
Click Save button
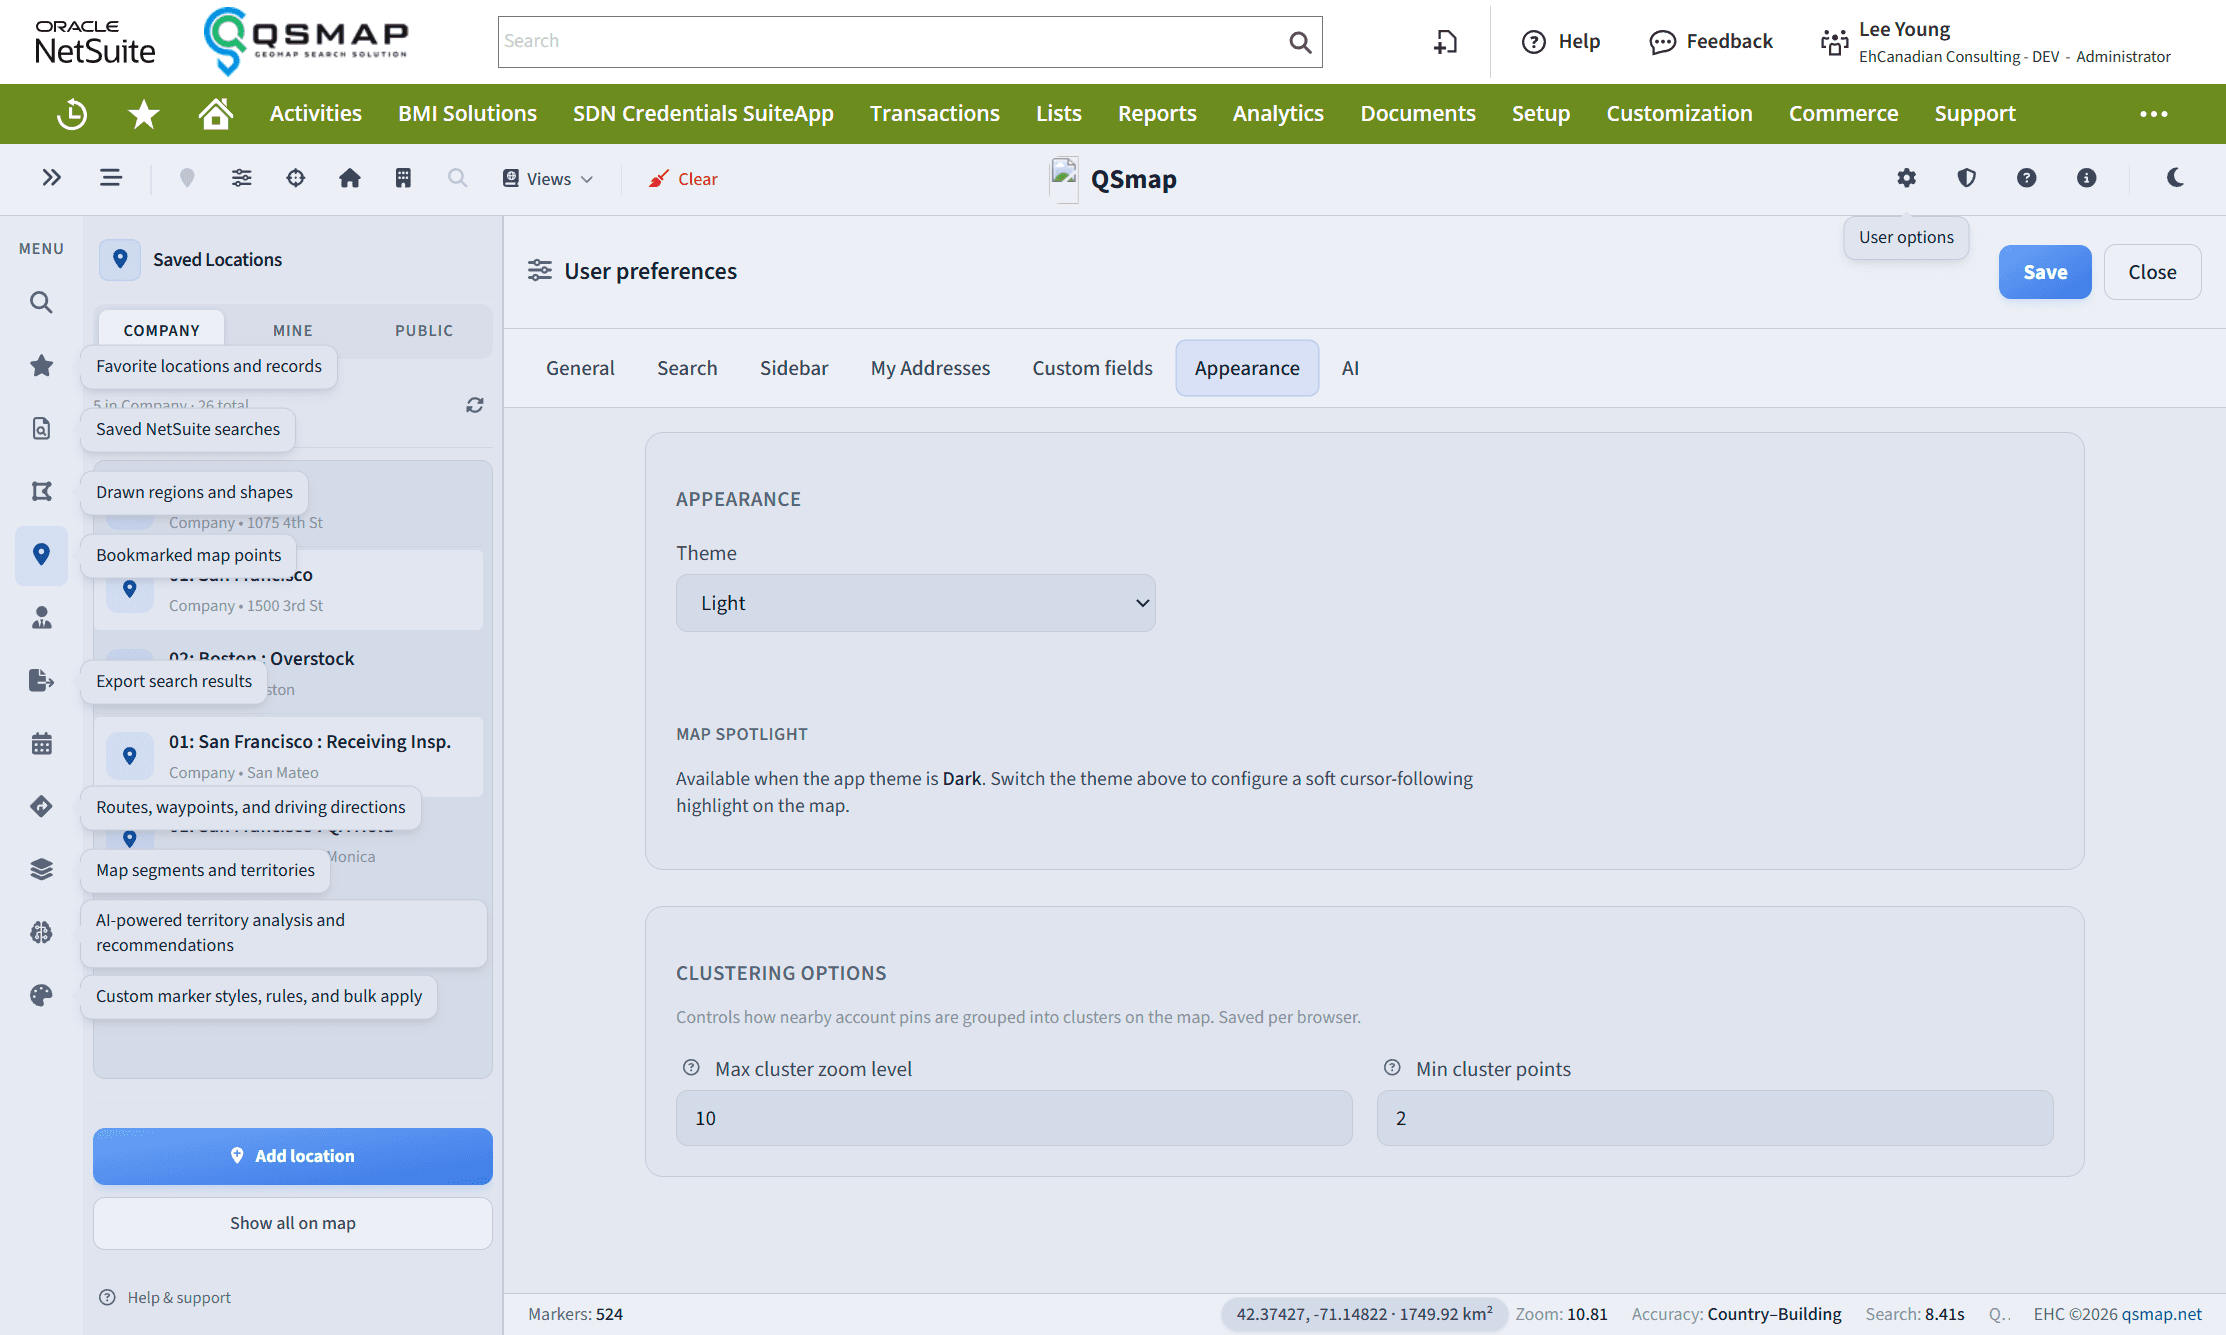pos(2045,272)
